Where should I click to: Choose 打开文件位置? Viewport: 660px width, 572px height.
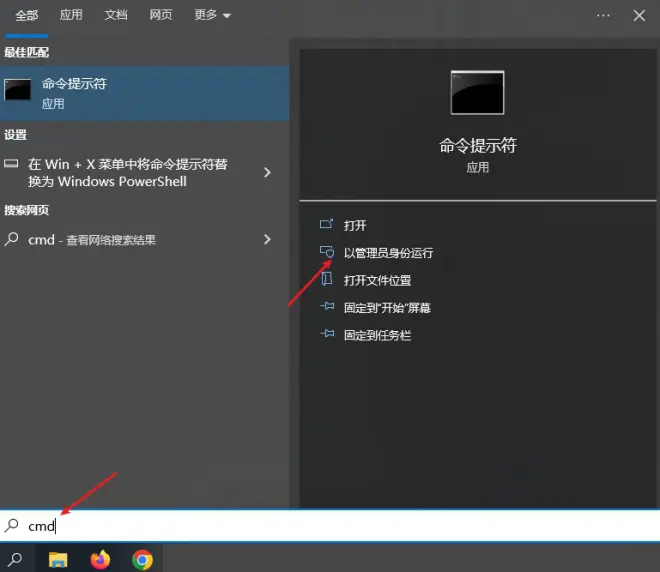tap(377, 280)
